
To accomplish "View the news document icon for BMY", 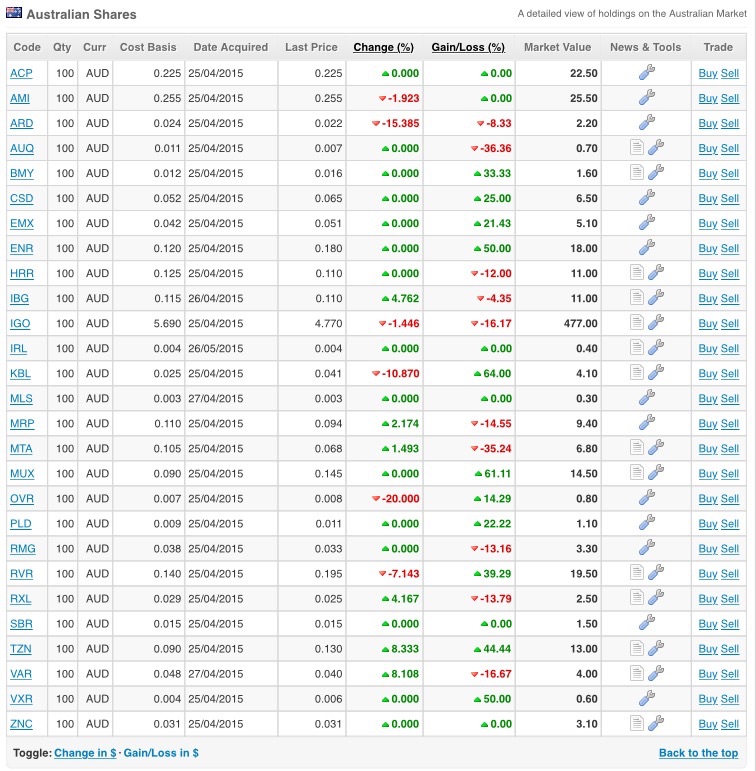I will pyautogui.click(x=636, y=172).
